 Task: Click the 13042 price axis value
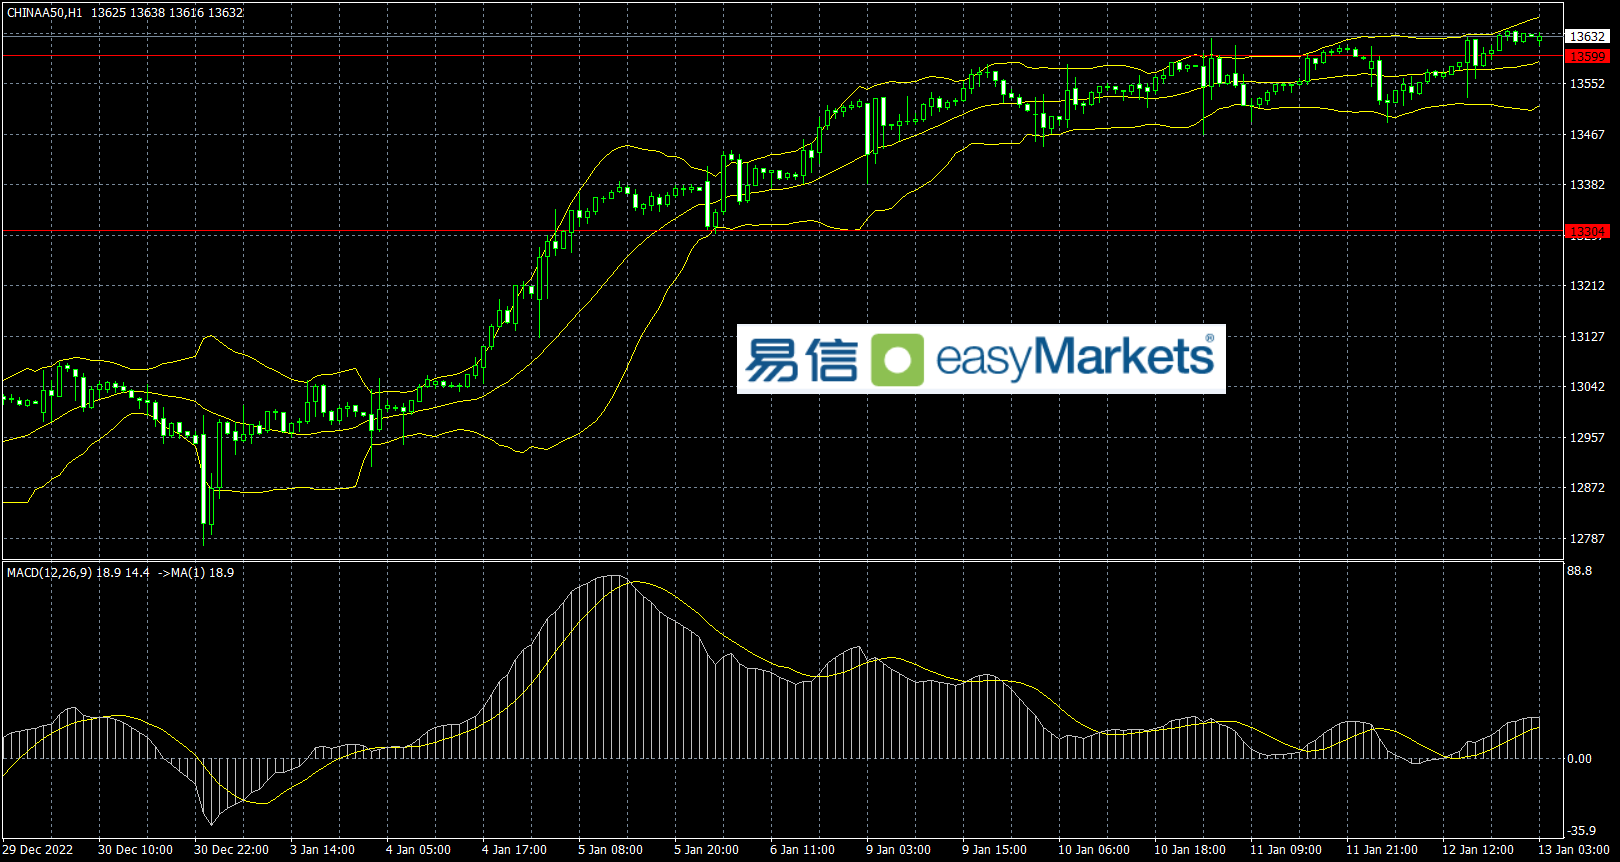click(1587, 387)
